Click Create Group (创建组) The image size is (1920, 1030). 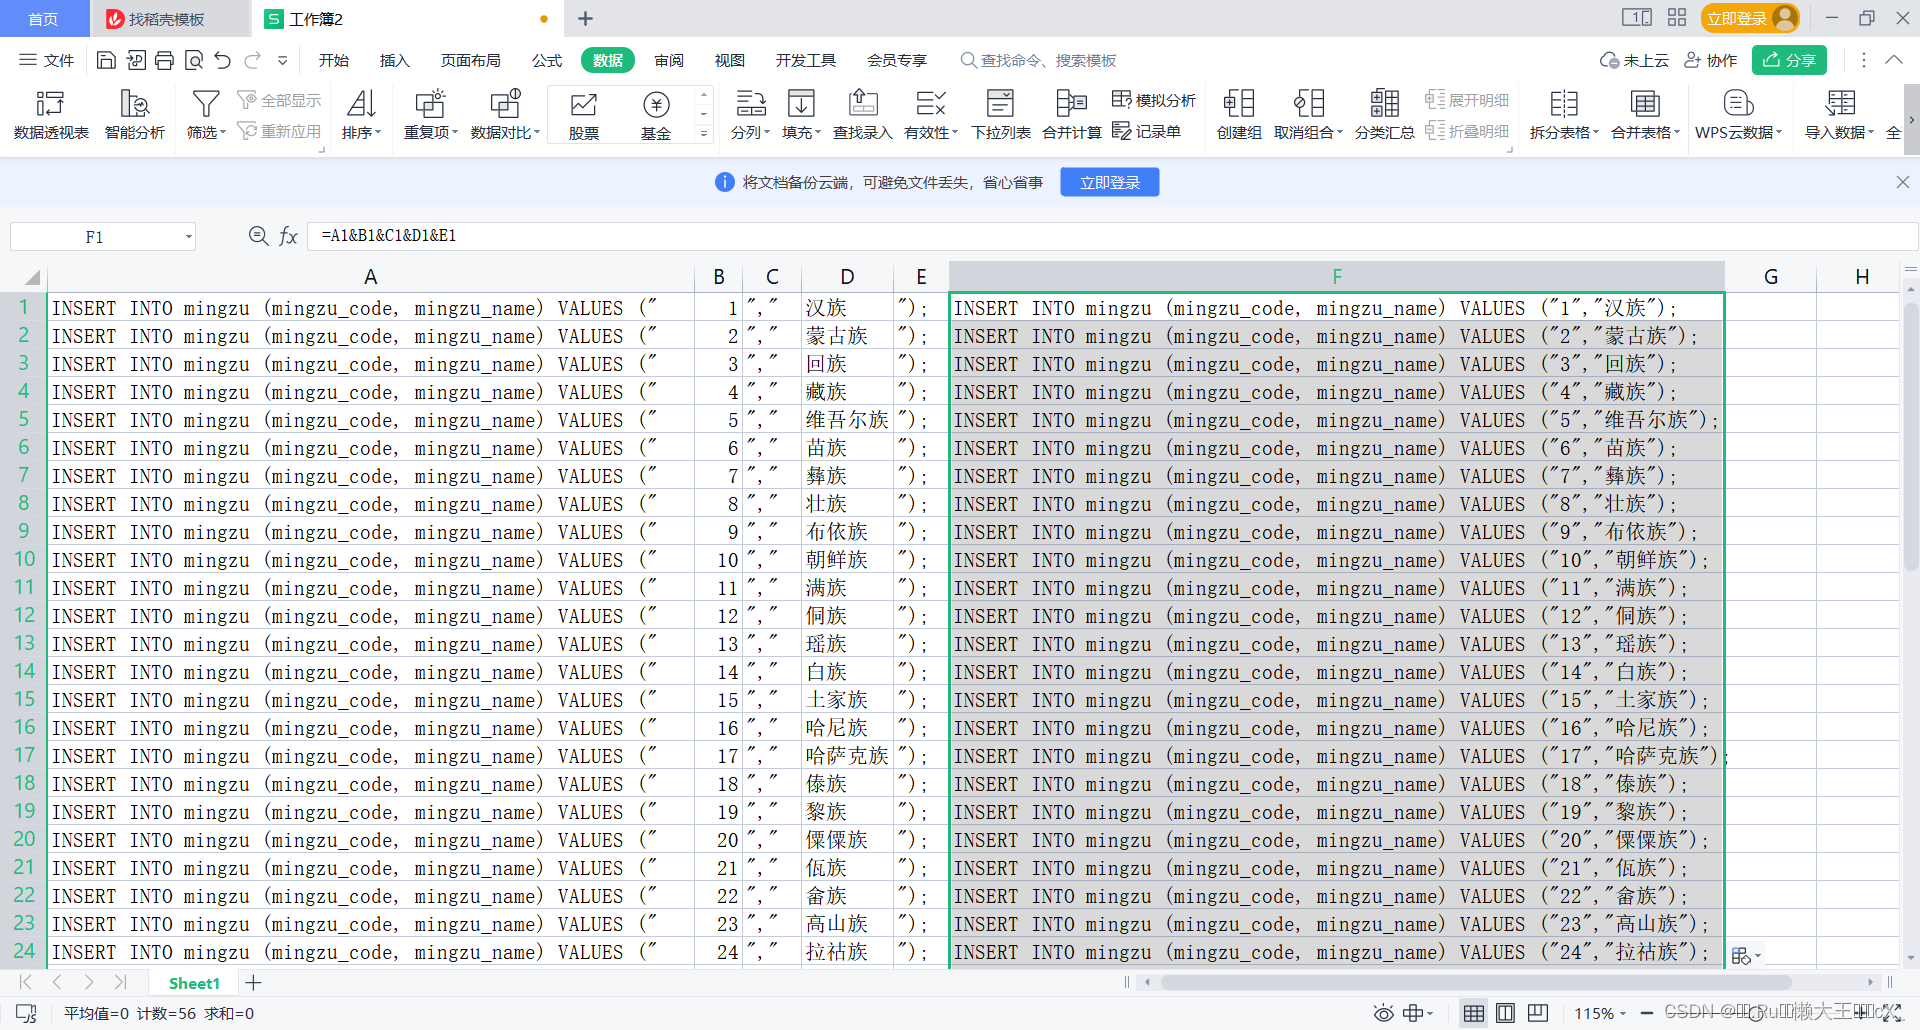click(x=1239, y=114)
